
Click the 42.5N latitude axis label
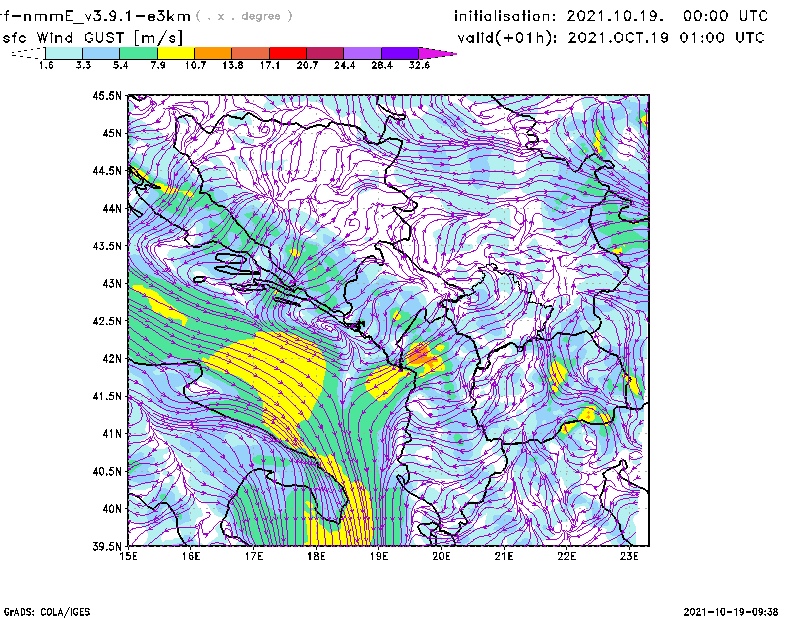point(107,321)
